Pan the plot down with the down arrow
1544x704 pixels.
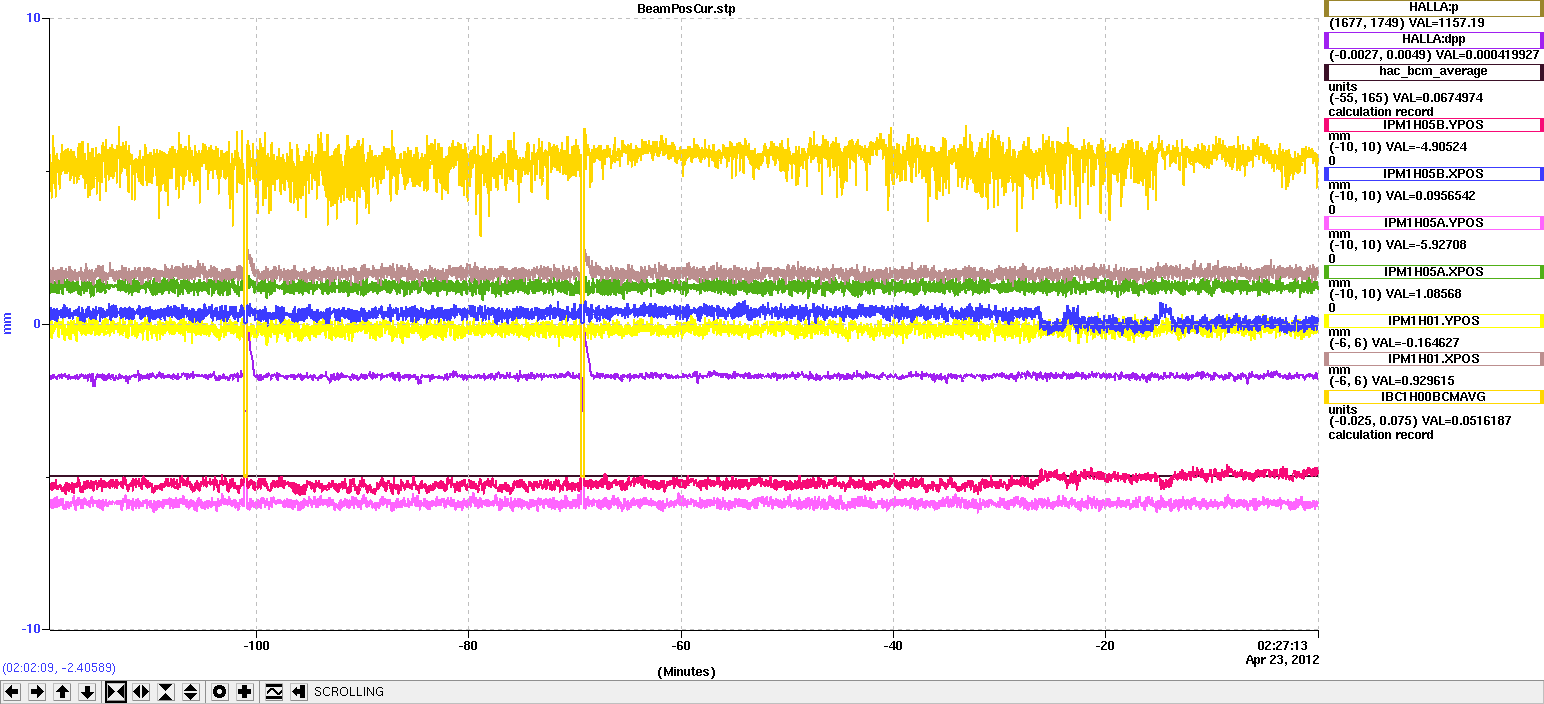tap(87, 692)
